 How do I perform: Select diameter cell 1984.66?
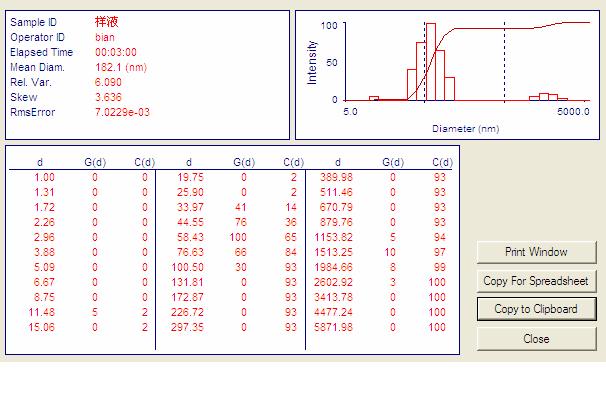tap(334, 267)
